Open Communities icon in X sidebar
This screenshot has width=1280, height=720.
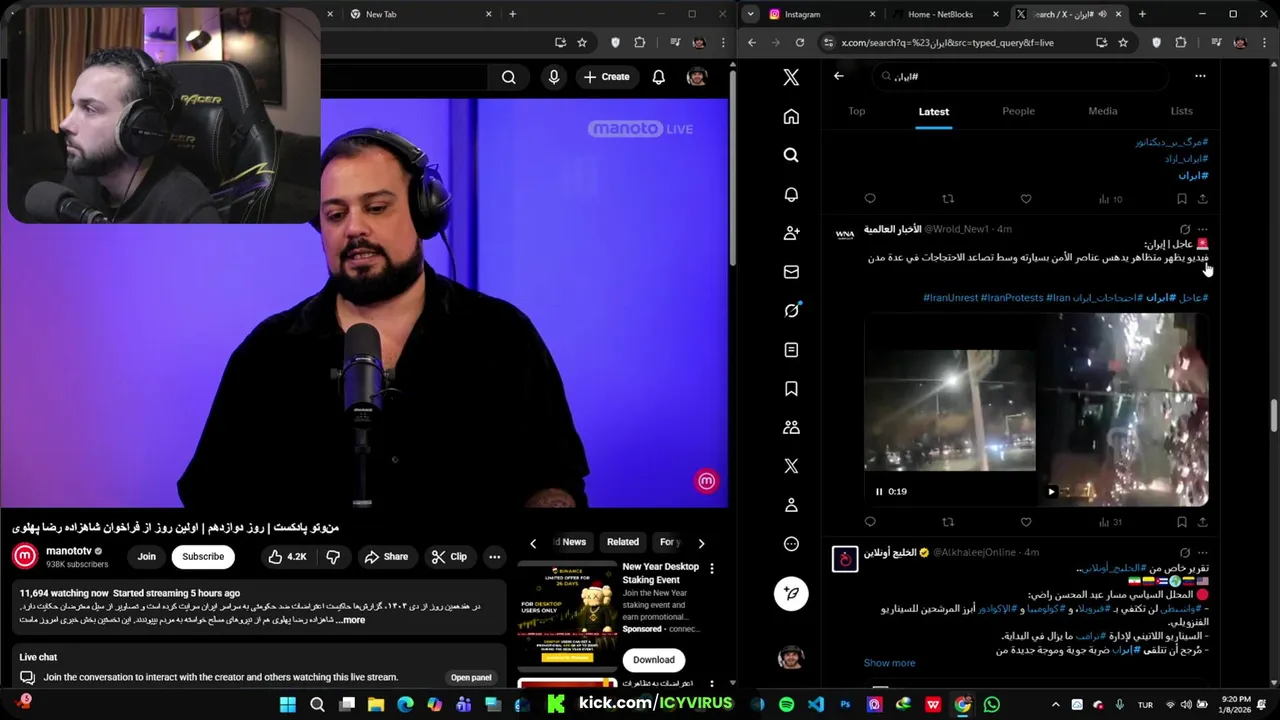[x=791, y=427]
